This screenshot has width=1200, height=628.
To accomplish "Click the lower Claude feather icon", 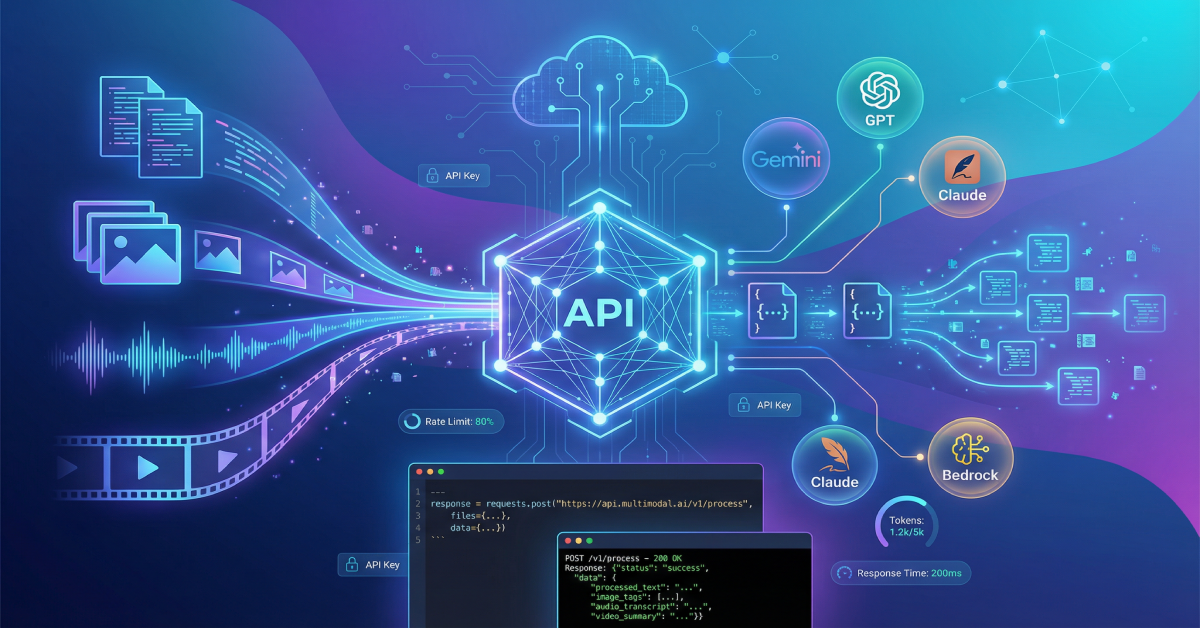I will (835, 465).
